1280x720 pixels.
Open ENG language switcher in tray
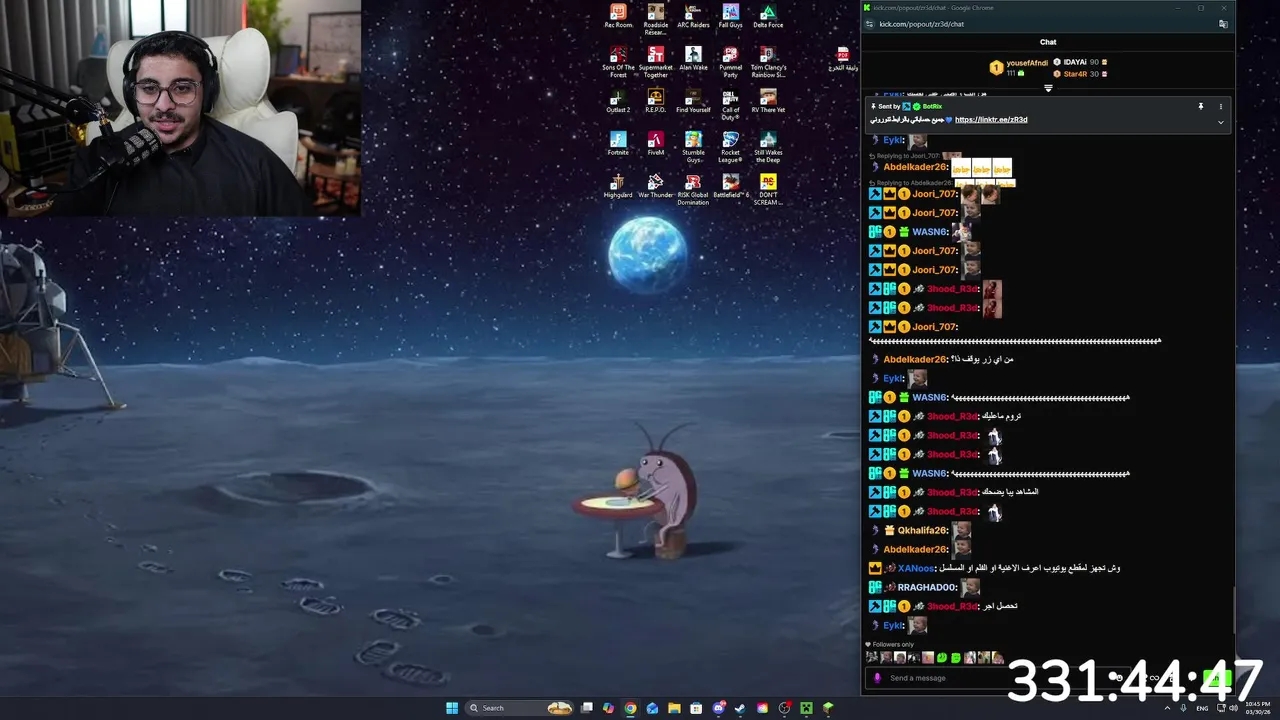pos(1202,708)
